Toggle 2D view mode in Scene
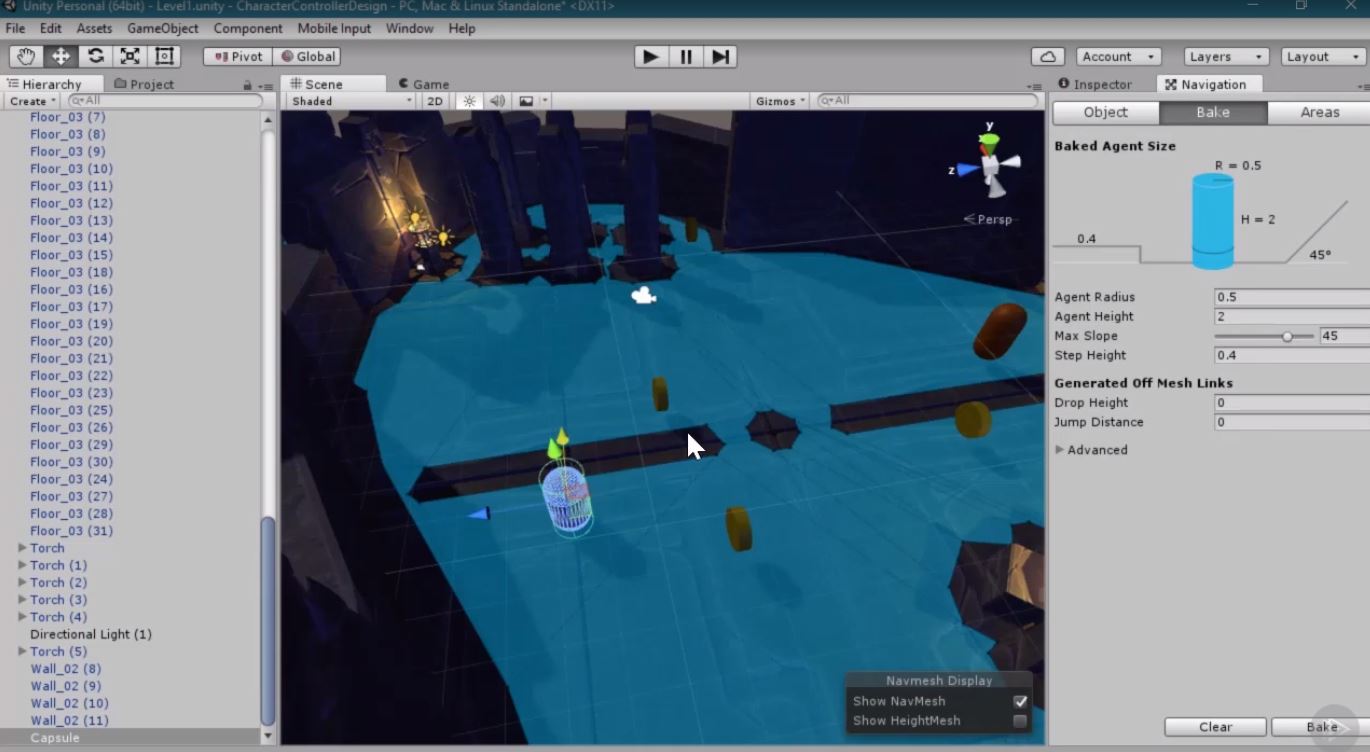Screen dimensions: 1370x752 click(x=435, y=100)
